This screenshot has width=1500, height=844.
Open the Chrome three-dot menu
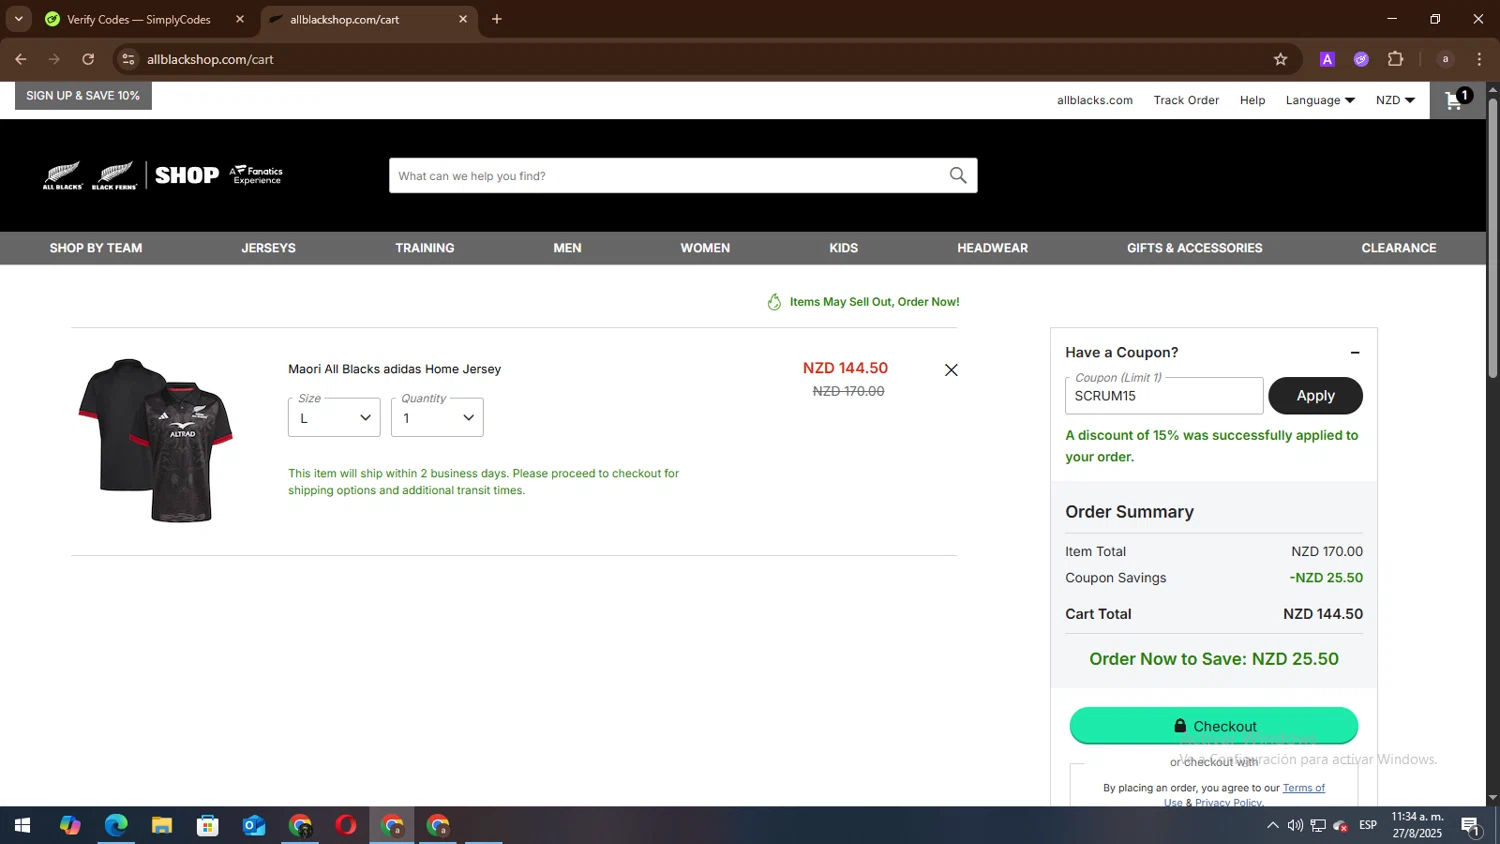pos(1479,59)
